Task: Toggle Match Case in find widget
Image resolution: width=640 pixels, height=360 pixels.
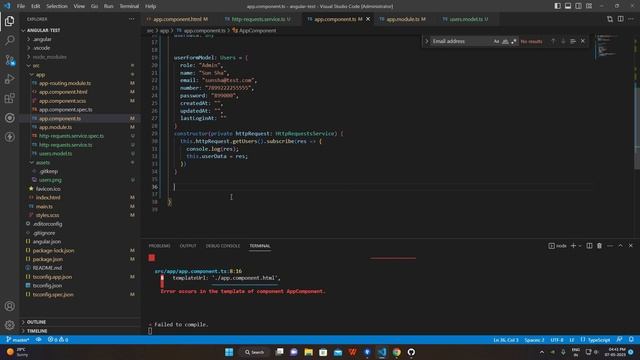Action: [496, 41]
